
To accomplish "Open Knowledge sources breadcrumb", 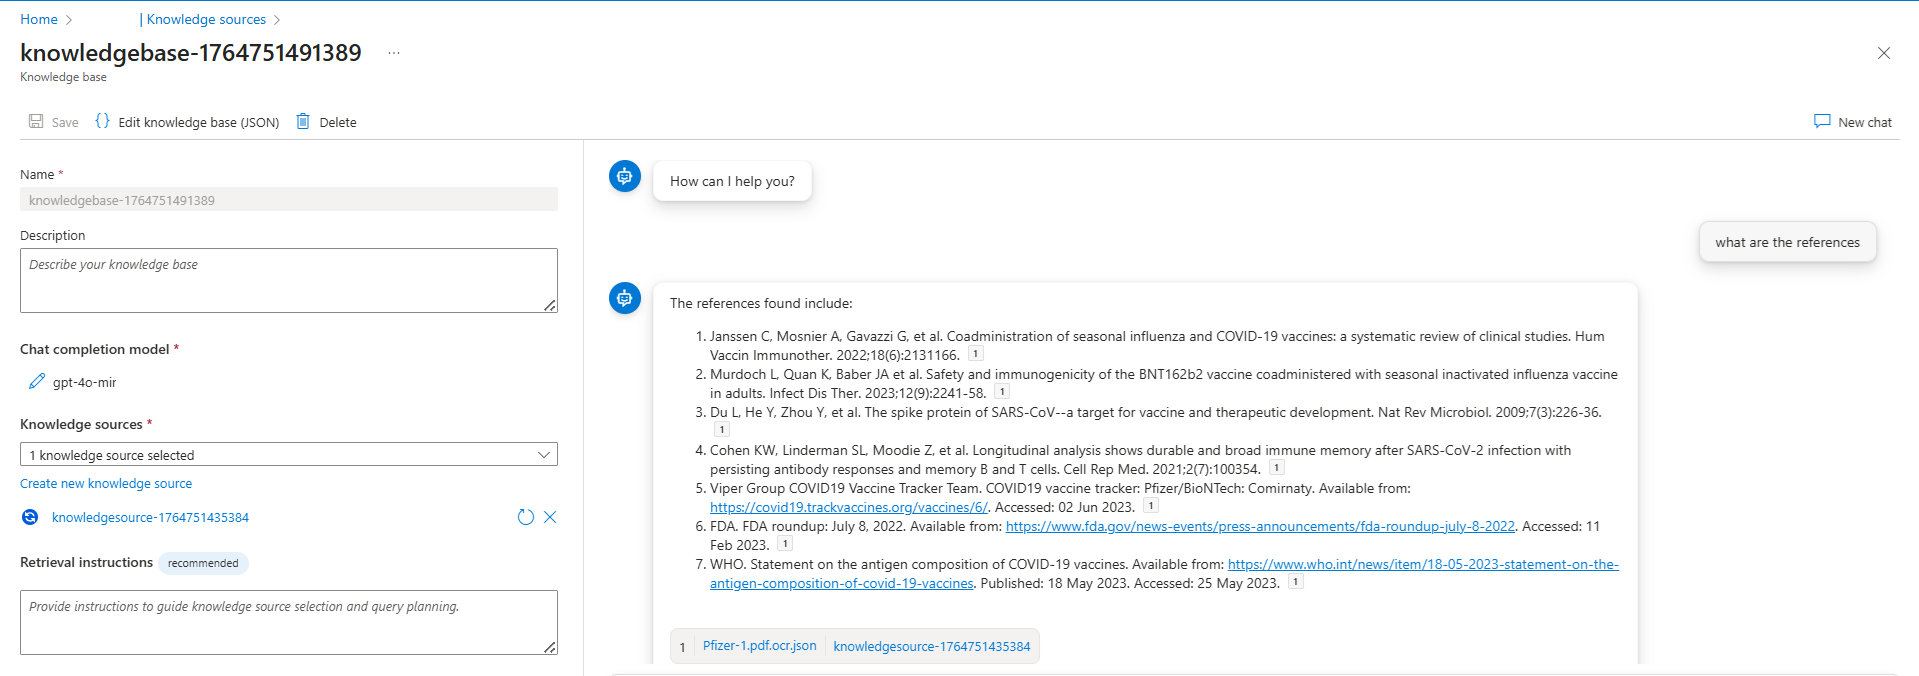I will pyautogui.click(x=206, y=19).
